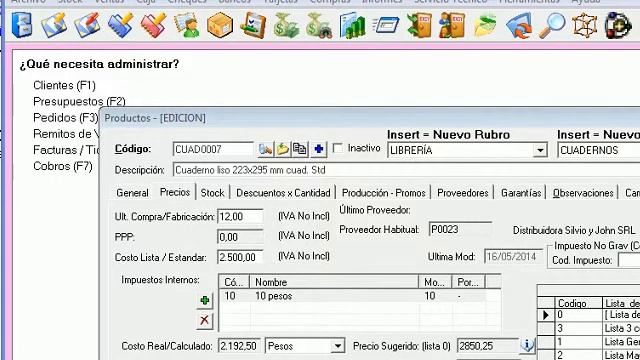Image resolution: width=640 pixels, height=360 pixels.
Task: Select the red stamp toolbar icon
Action: click(153, 25)
